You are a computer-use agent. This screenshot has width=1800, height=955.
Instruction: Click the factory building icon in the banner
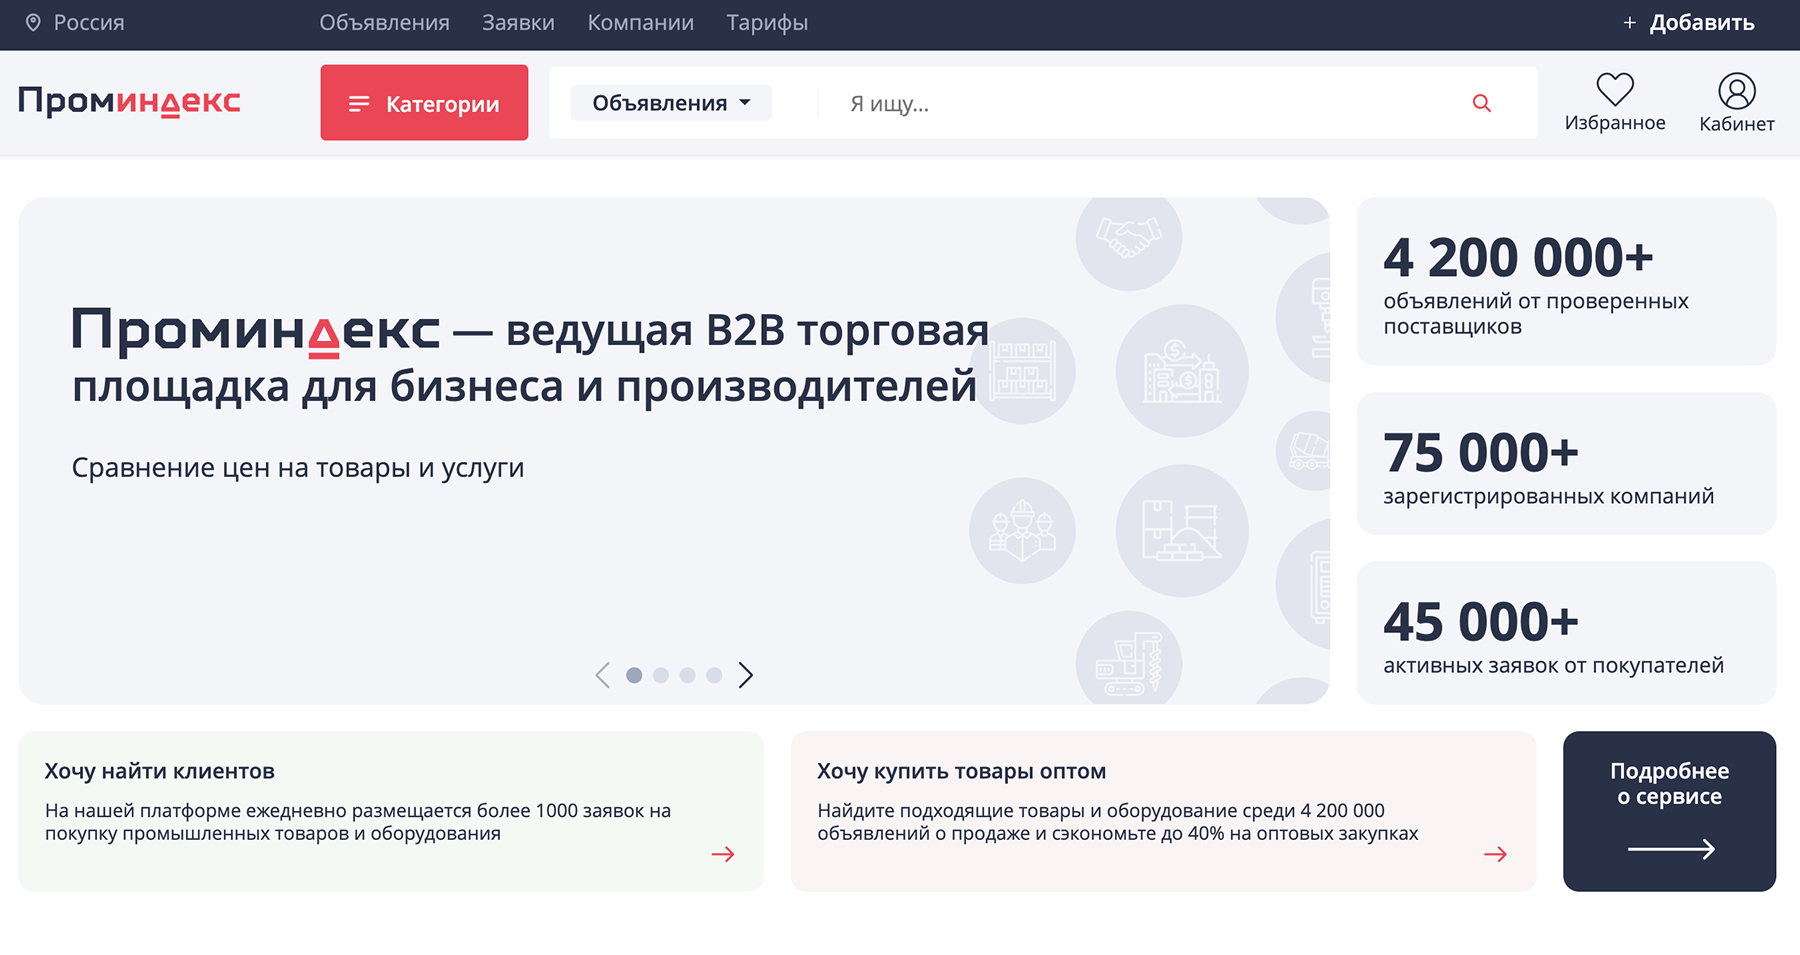coord(1182,371)
